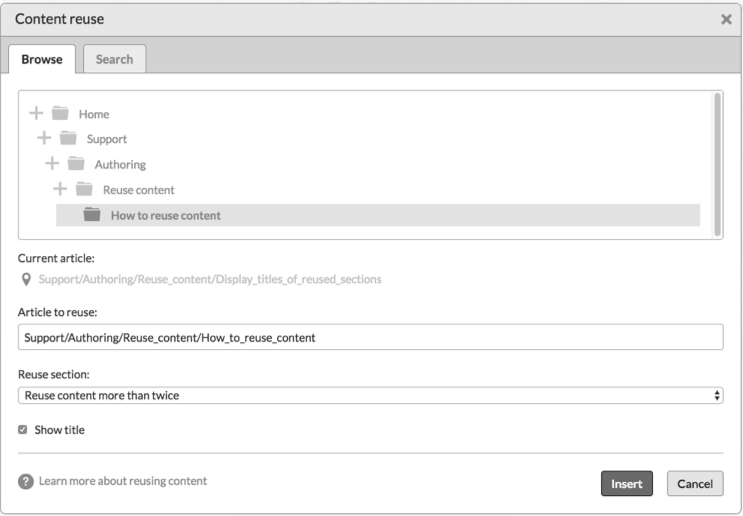
Task: Click the Authoring folder icon
Action: [77, 164]
